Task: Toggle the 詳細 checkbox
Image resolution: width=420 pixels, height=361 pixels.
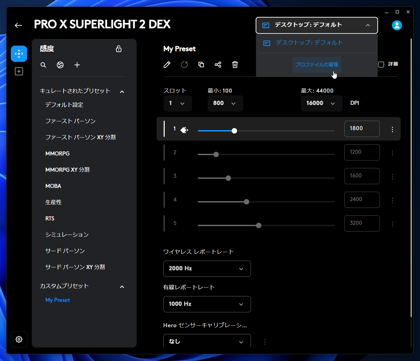Action: pos(381,64)
